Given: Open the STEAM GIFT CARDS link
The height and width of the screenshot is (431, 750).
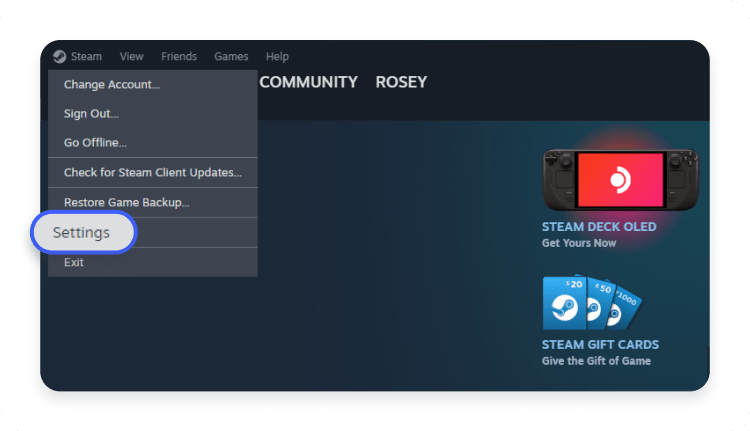Looking at the screenshot, I should pyautogui.click(x=600, y=344).
